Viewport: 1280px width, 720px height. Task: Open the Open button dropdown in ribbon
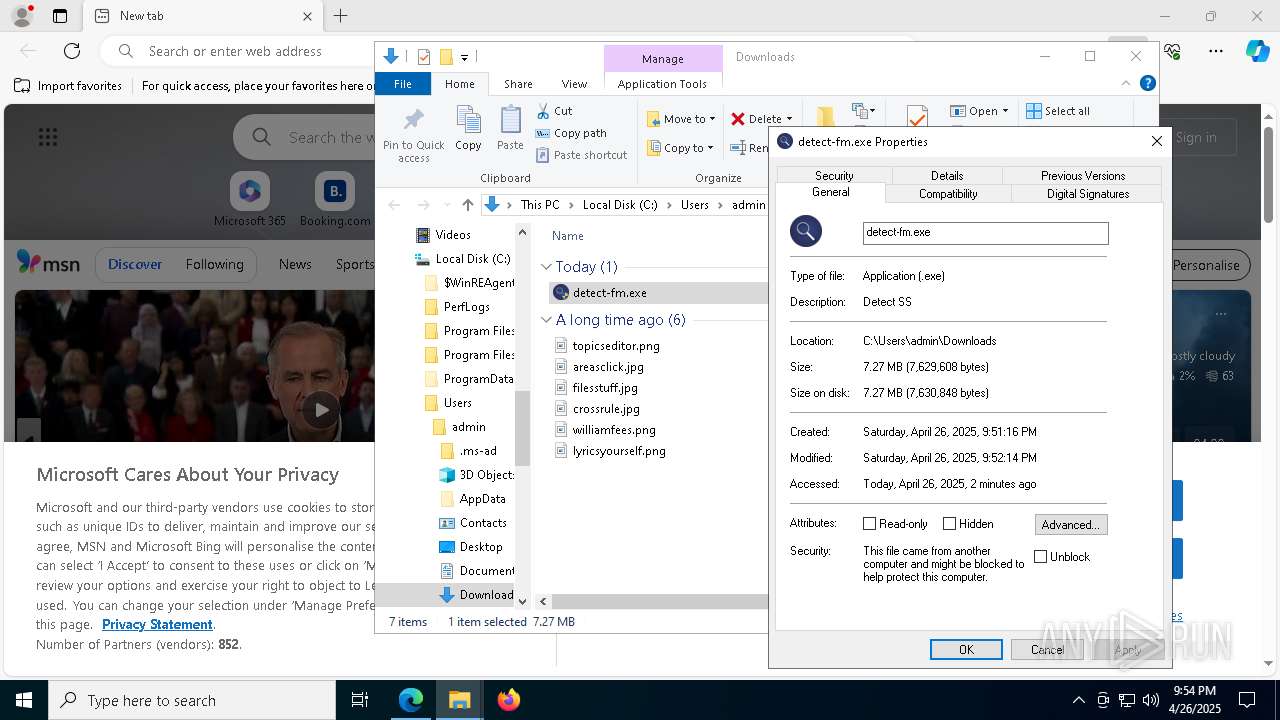(x=1004, y=111)
